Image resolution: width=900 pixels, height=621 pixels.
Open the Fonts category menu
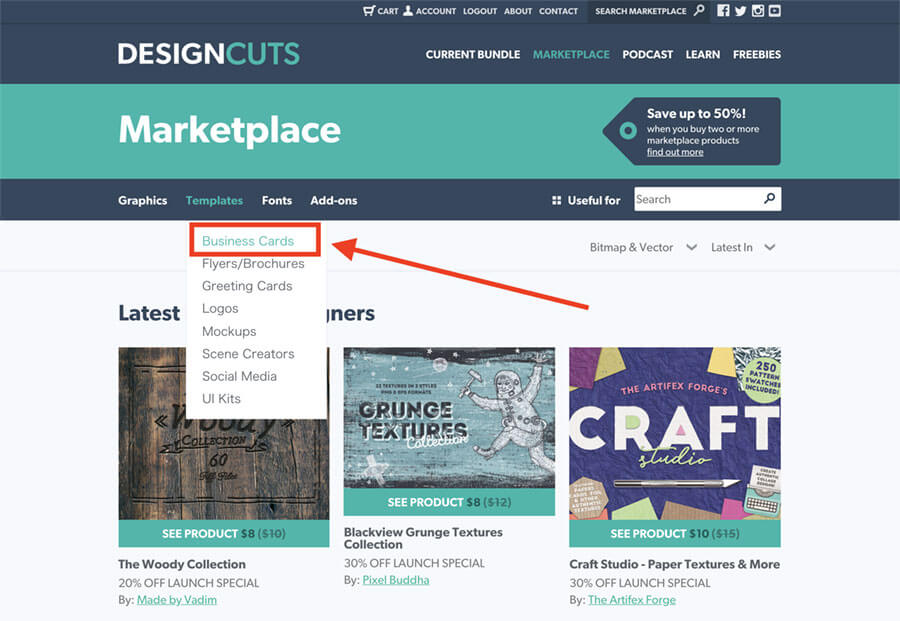point(277,200)
